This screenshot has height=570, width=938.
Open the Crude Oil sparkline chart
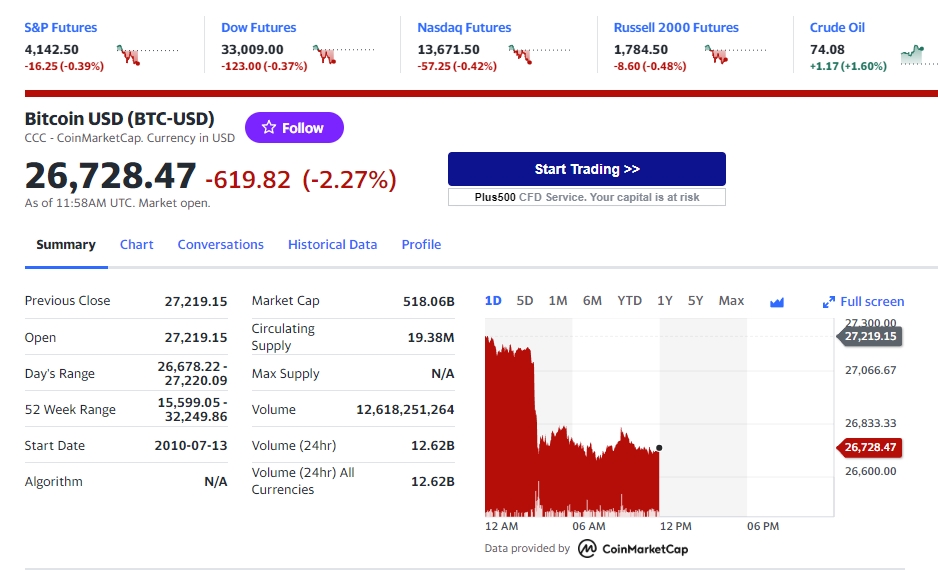(x=919, y=55)
